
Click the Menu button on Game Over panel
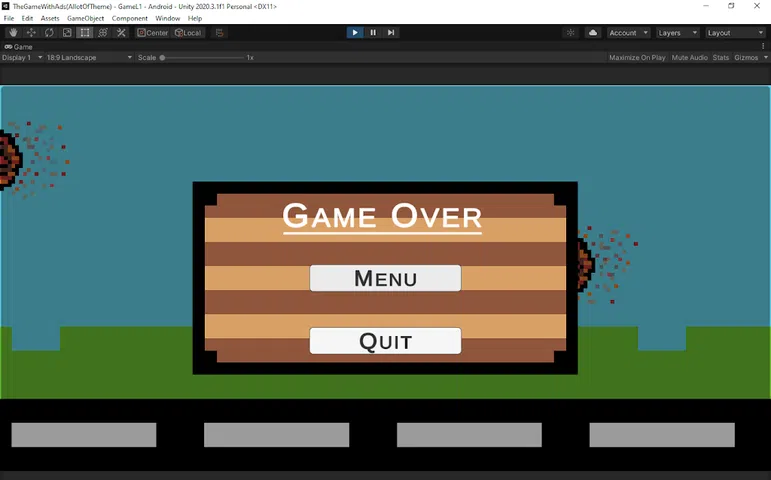tap(385, 279)
